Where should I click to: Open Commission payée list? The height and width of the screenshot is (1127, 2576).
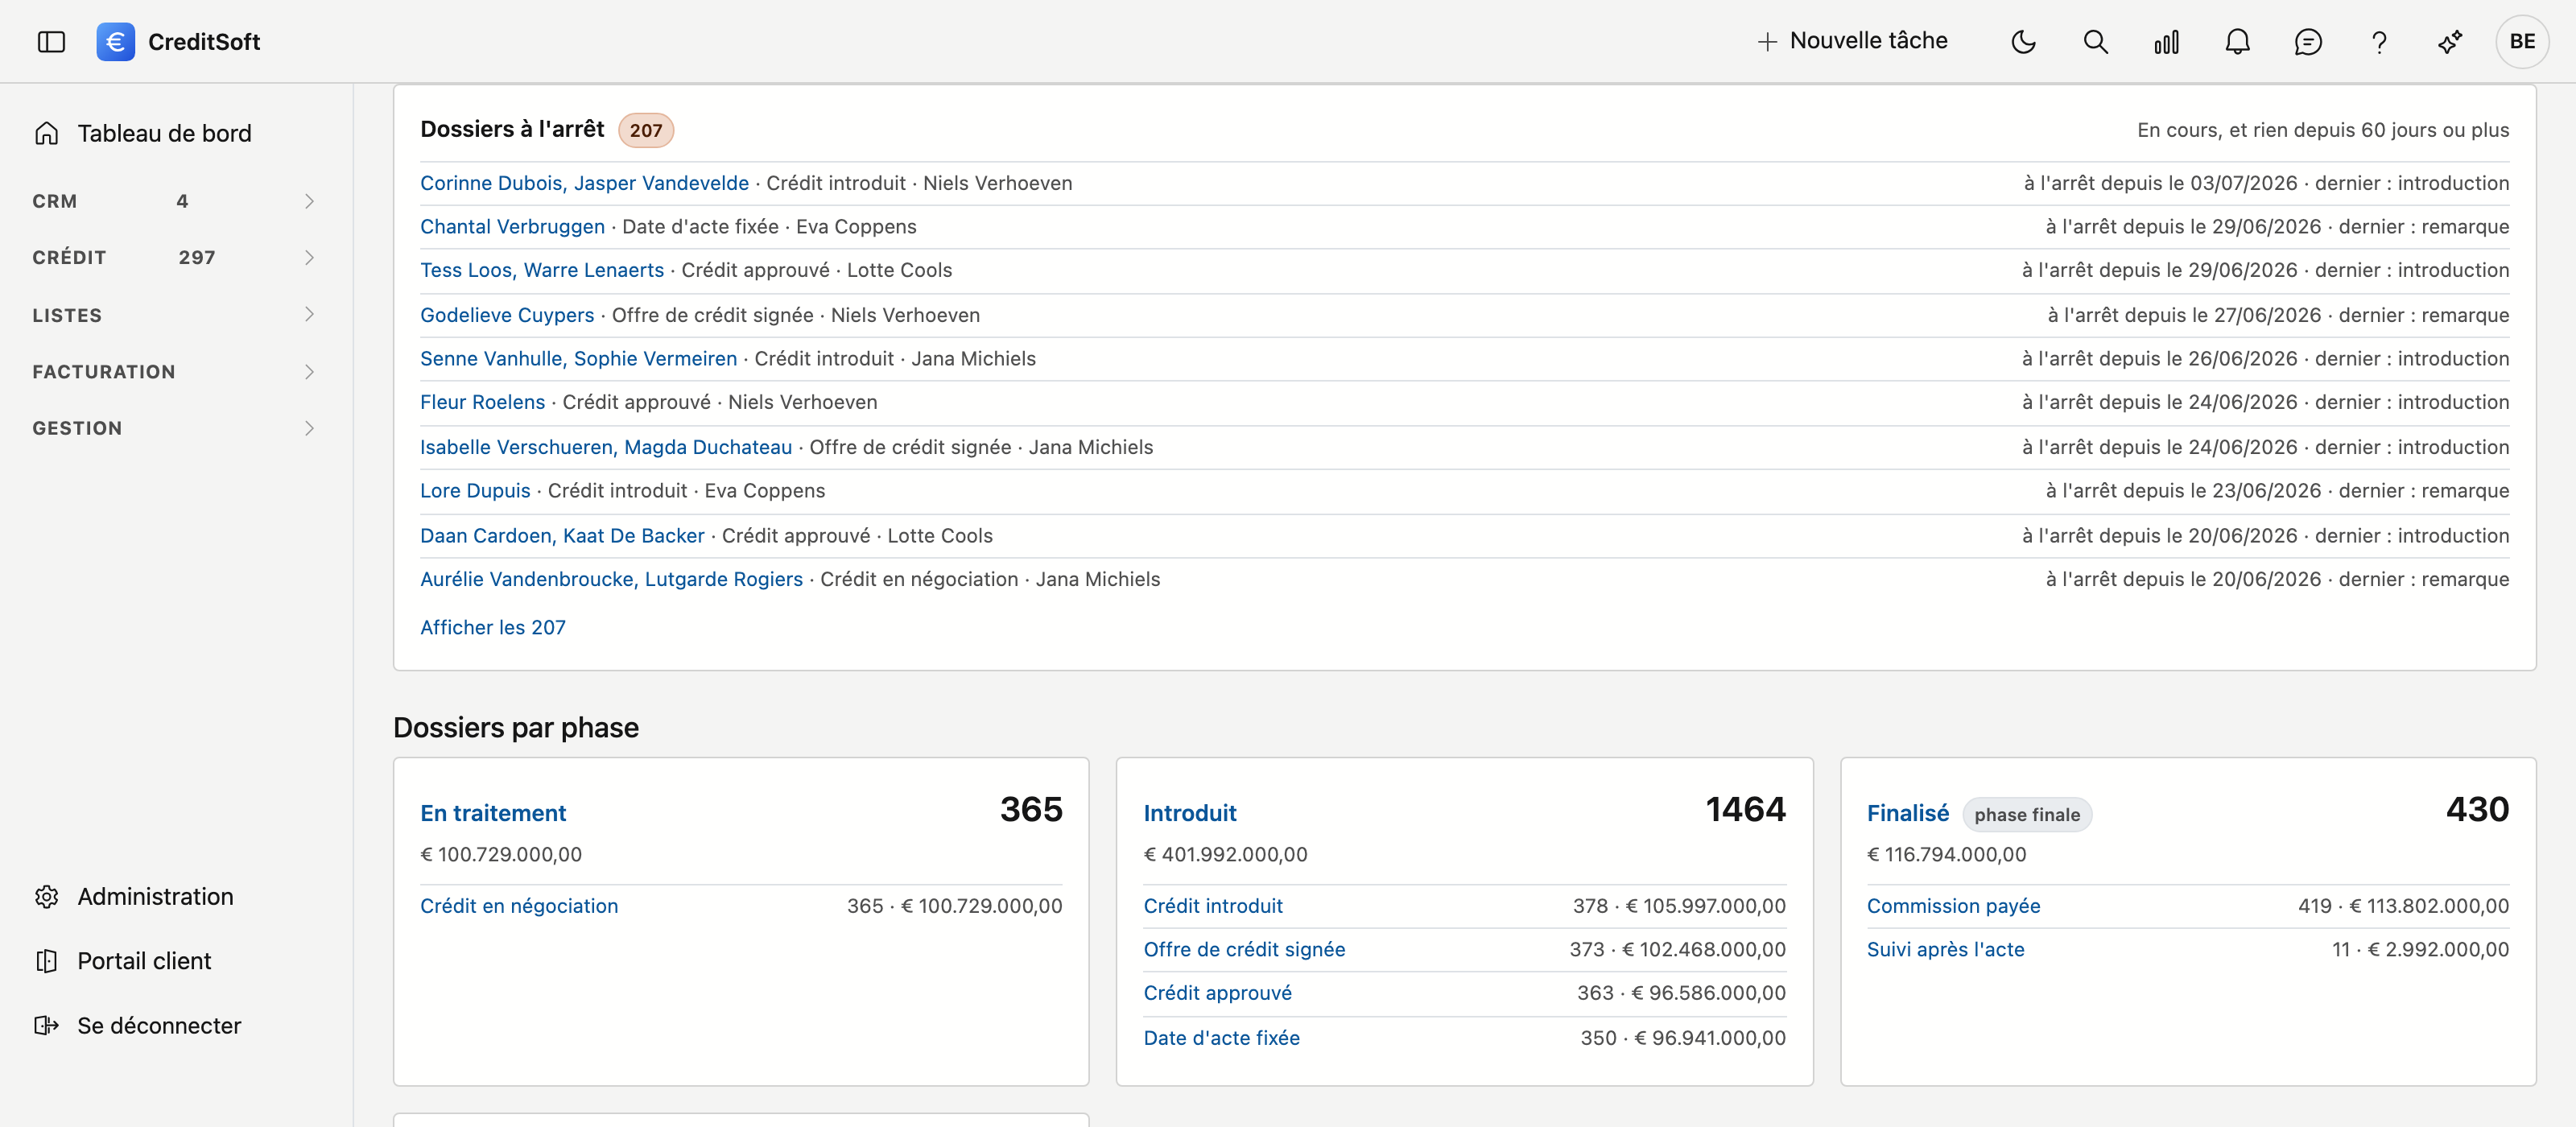[1953, 906]
